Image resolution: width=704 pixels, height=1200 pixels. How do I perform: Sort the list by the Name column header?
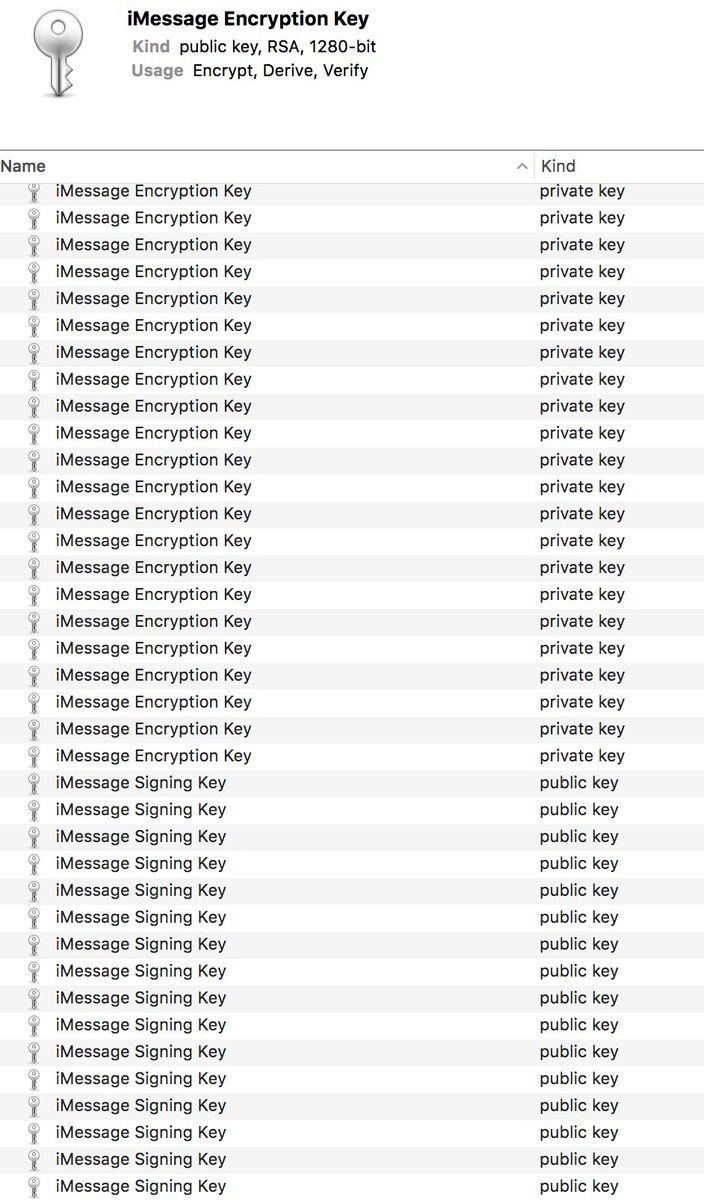[23, 167]
